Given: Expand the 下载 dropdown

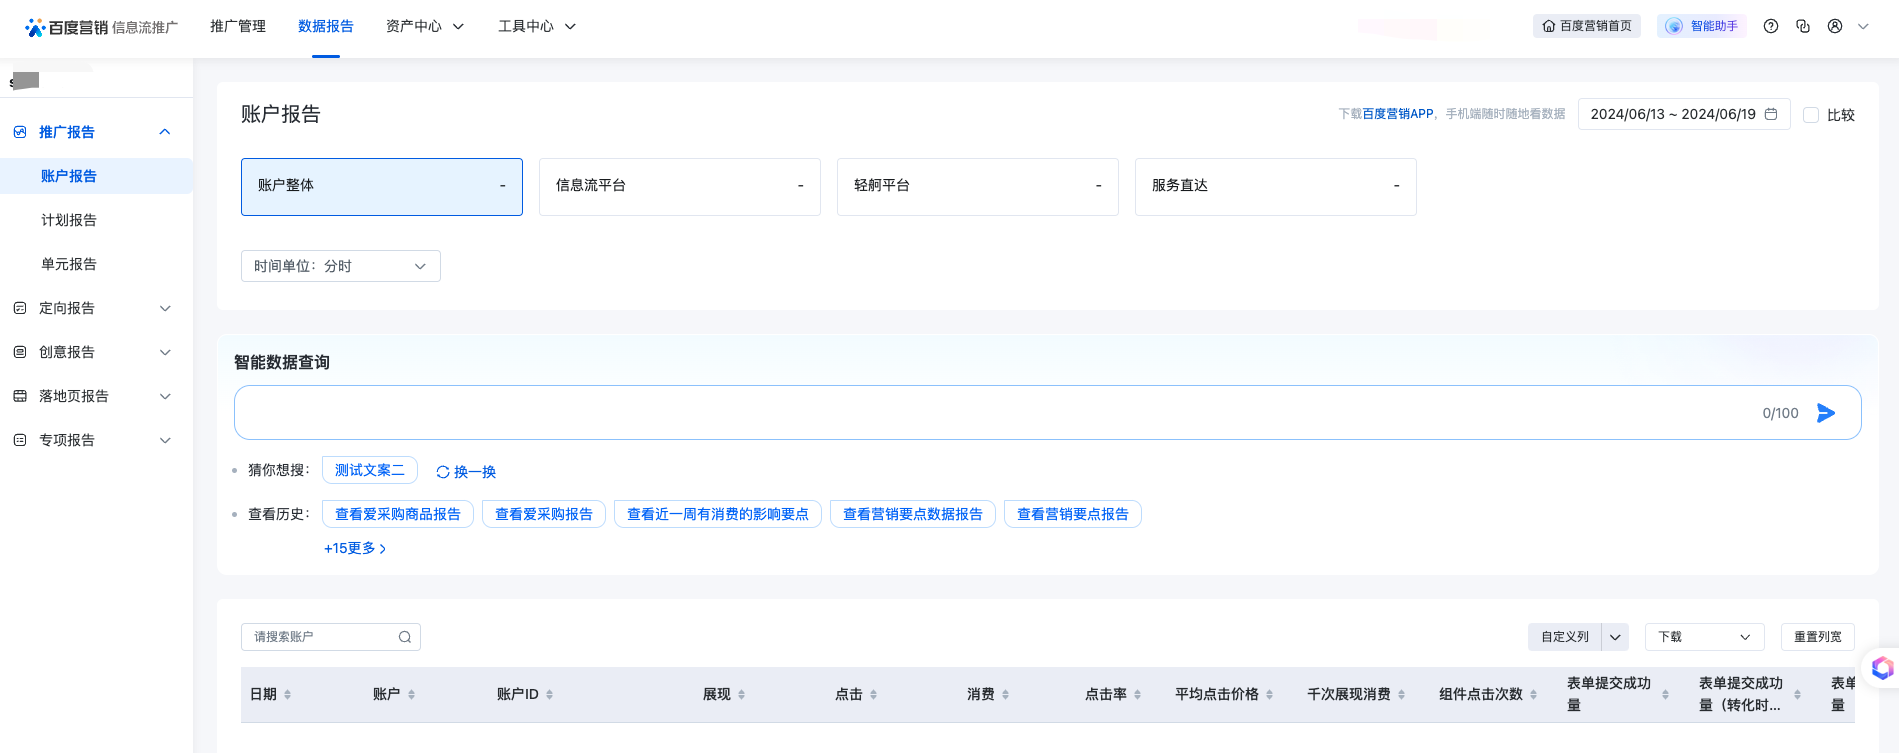Looking at the screenshot, I should coord(1704,637).
